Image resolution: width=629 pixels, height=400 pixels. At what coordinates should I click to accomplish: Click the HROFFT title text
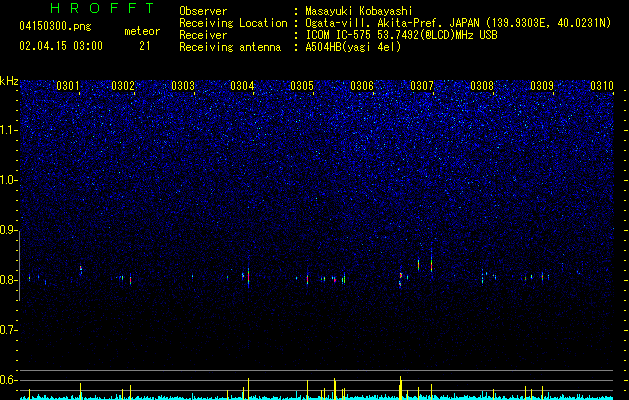102,8
